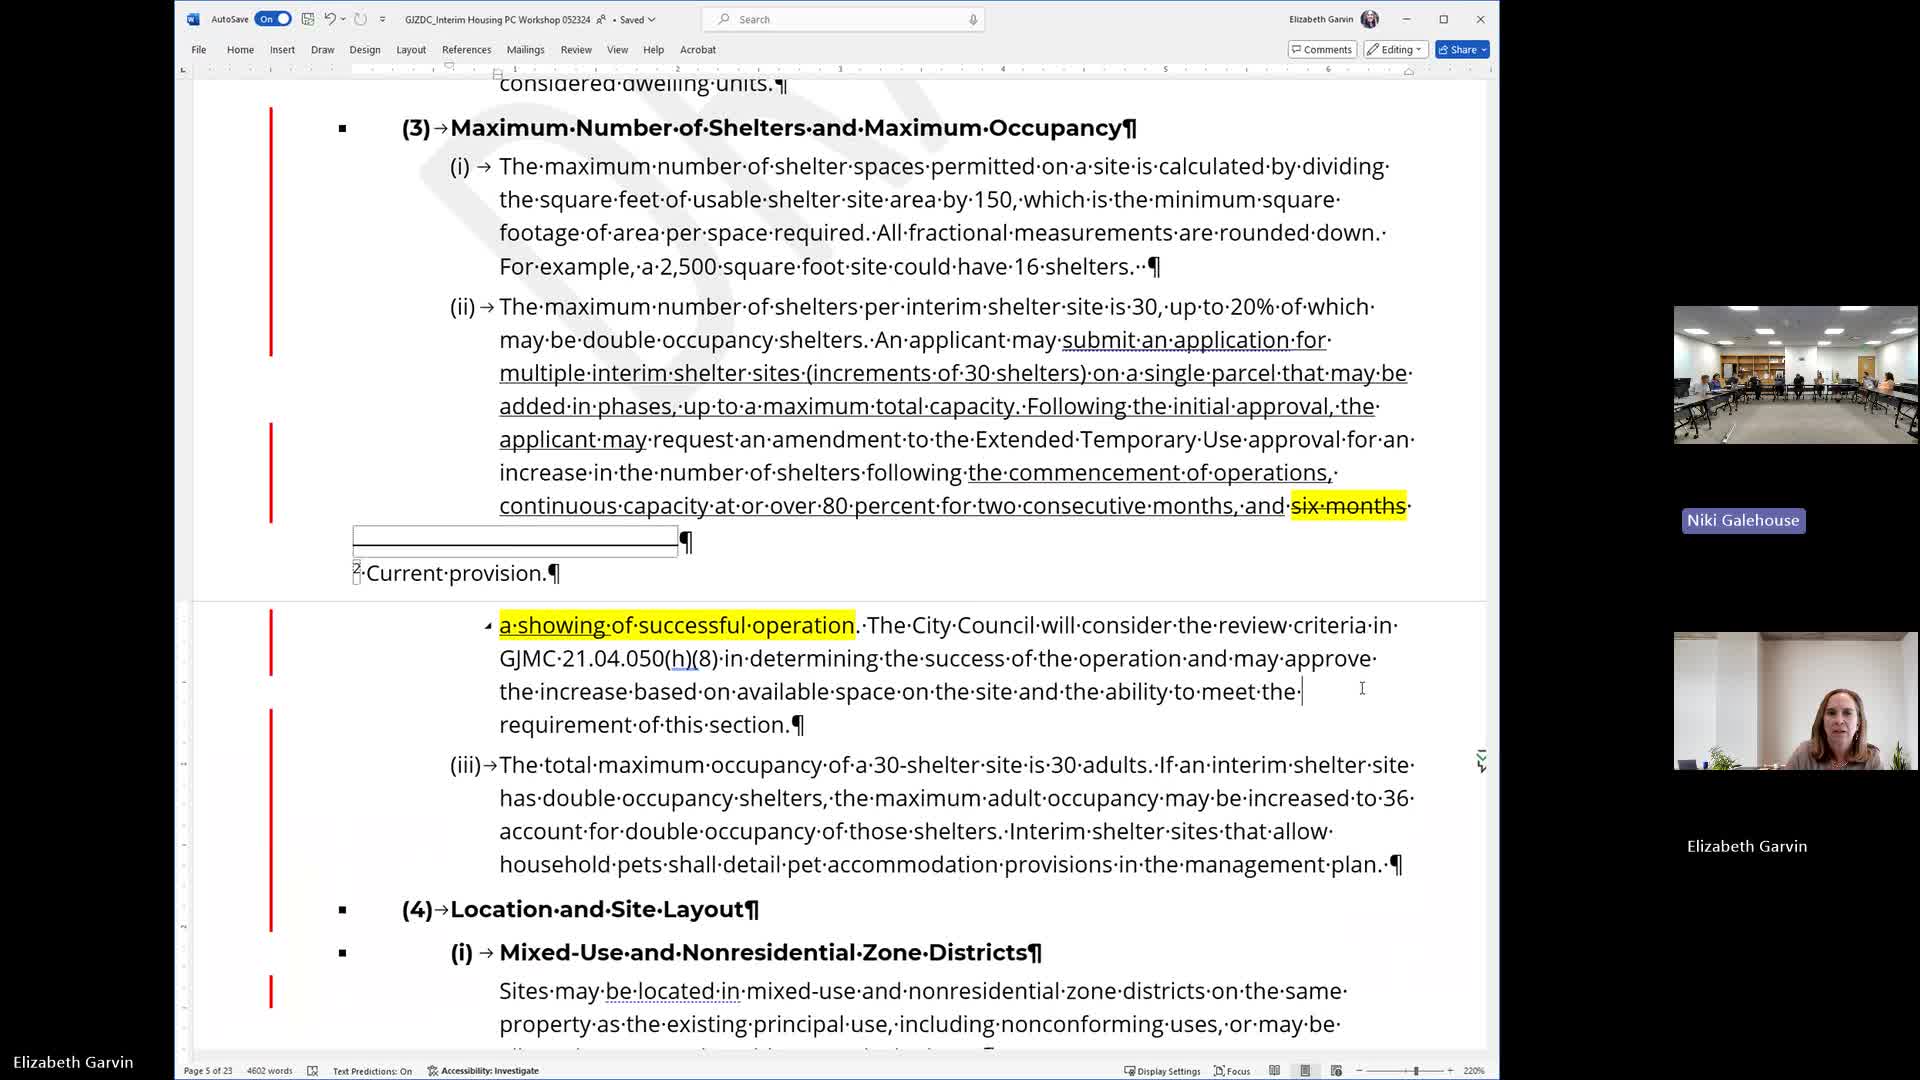
Task: Switch to Read Mode view icon
Action: point(1274,1071)
